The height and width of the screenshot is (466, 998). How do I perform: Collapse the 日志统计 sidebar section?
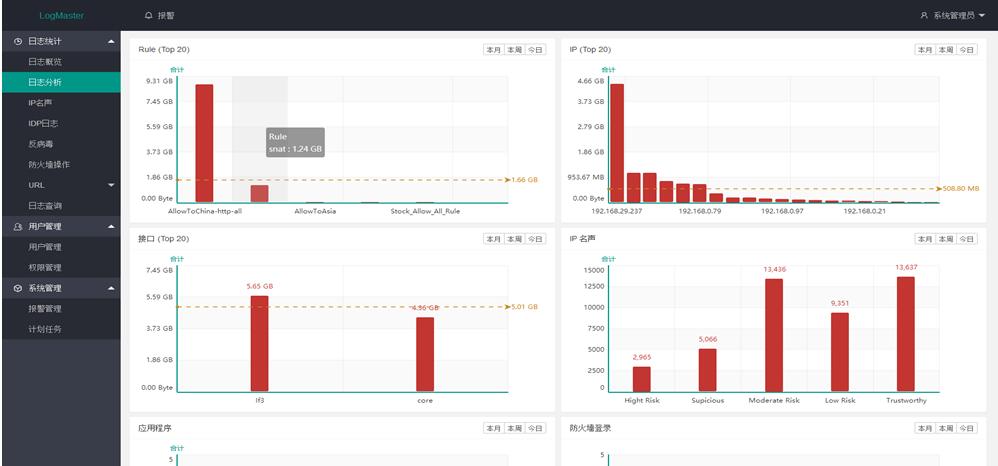[111, 41]
